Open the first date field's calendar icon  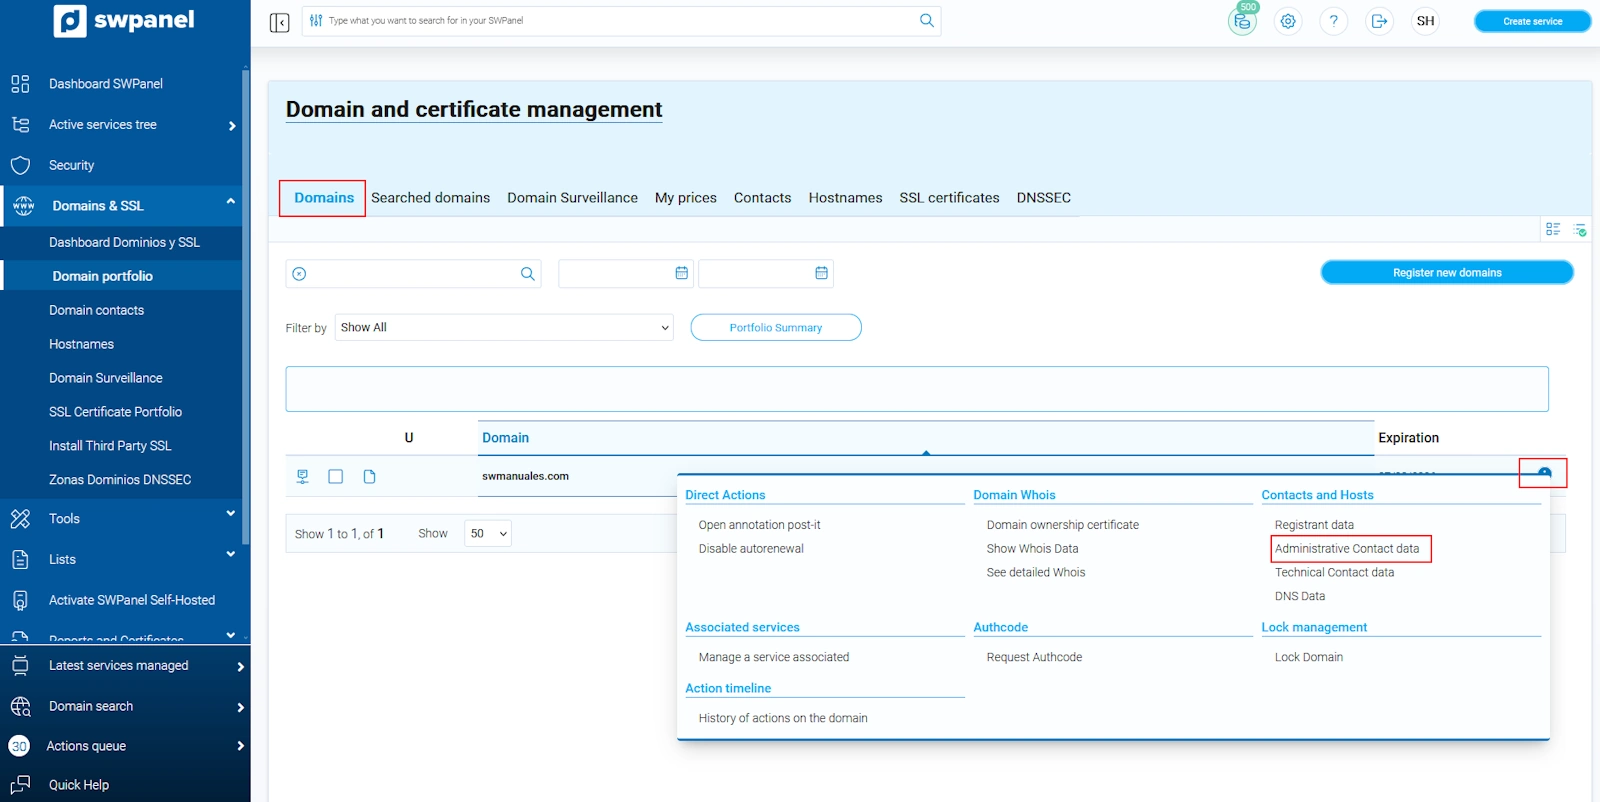[681, 273]
